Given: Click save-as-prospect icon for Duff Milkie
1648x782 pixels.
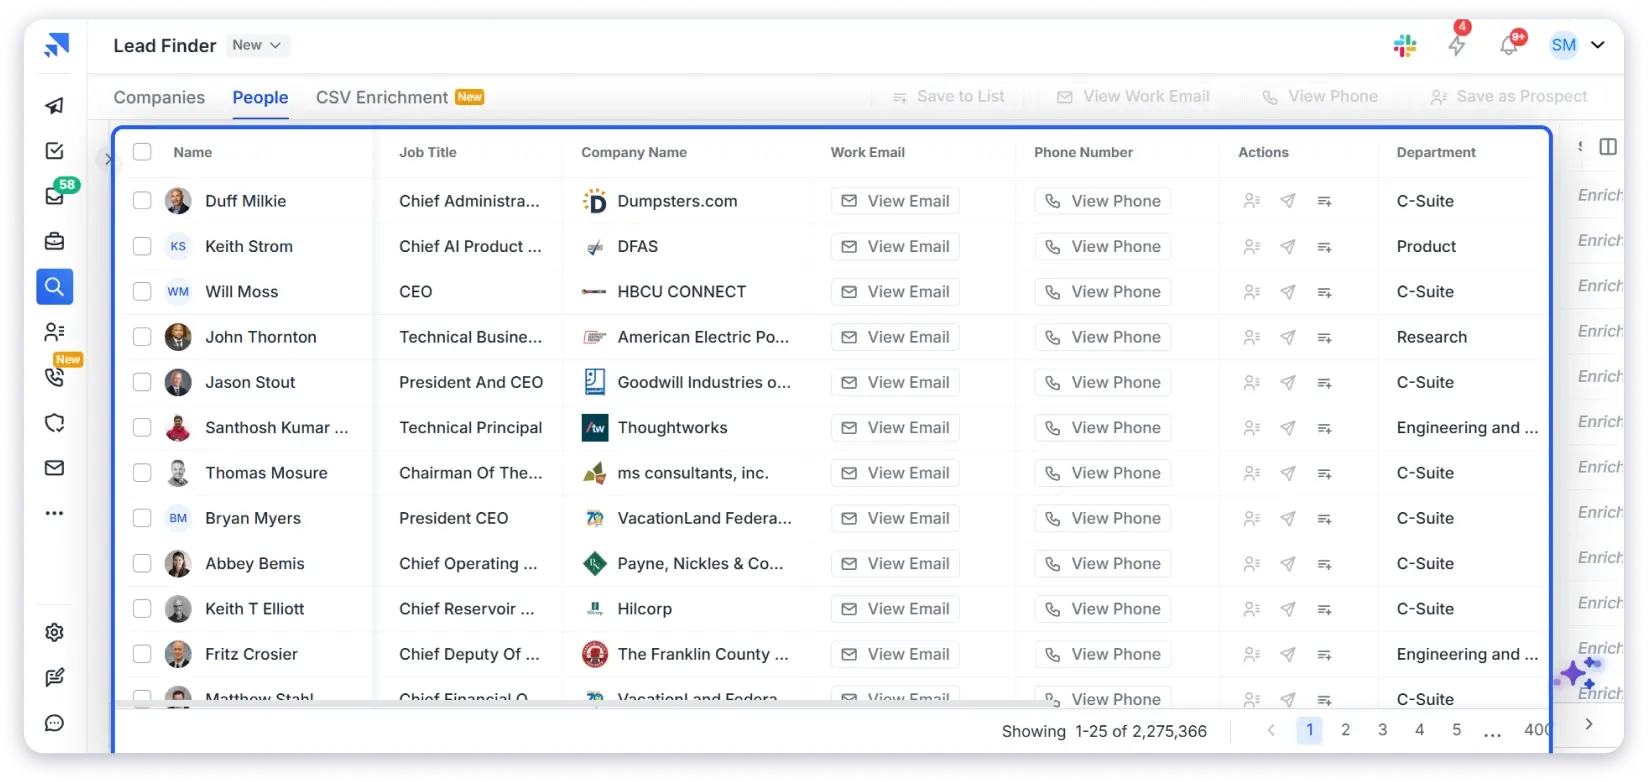Looking at the screenshot, I should pyautogui.click(x=1252, y=201).
